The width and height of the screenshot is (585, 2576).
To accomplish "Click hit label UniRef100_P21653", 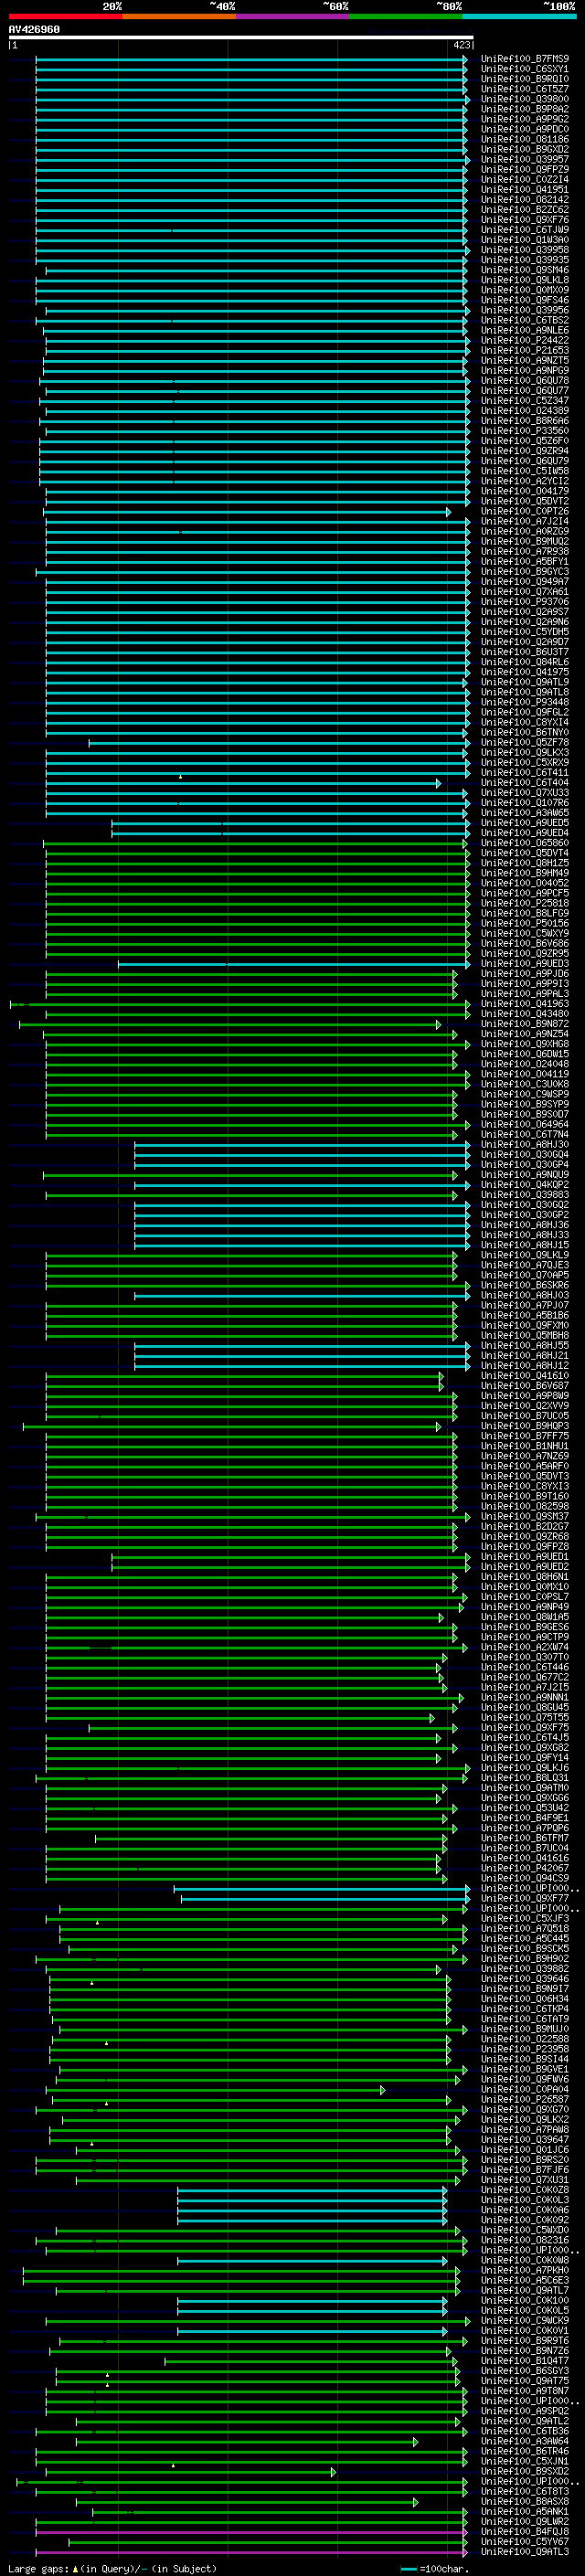I will pyautogui.click(x=525, y=351).
